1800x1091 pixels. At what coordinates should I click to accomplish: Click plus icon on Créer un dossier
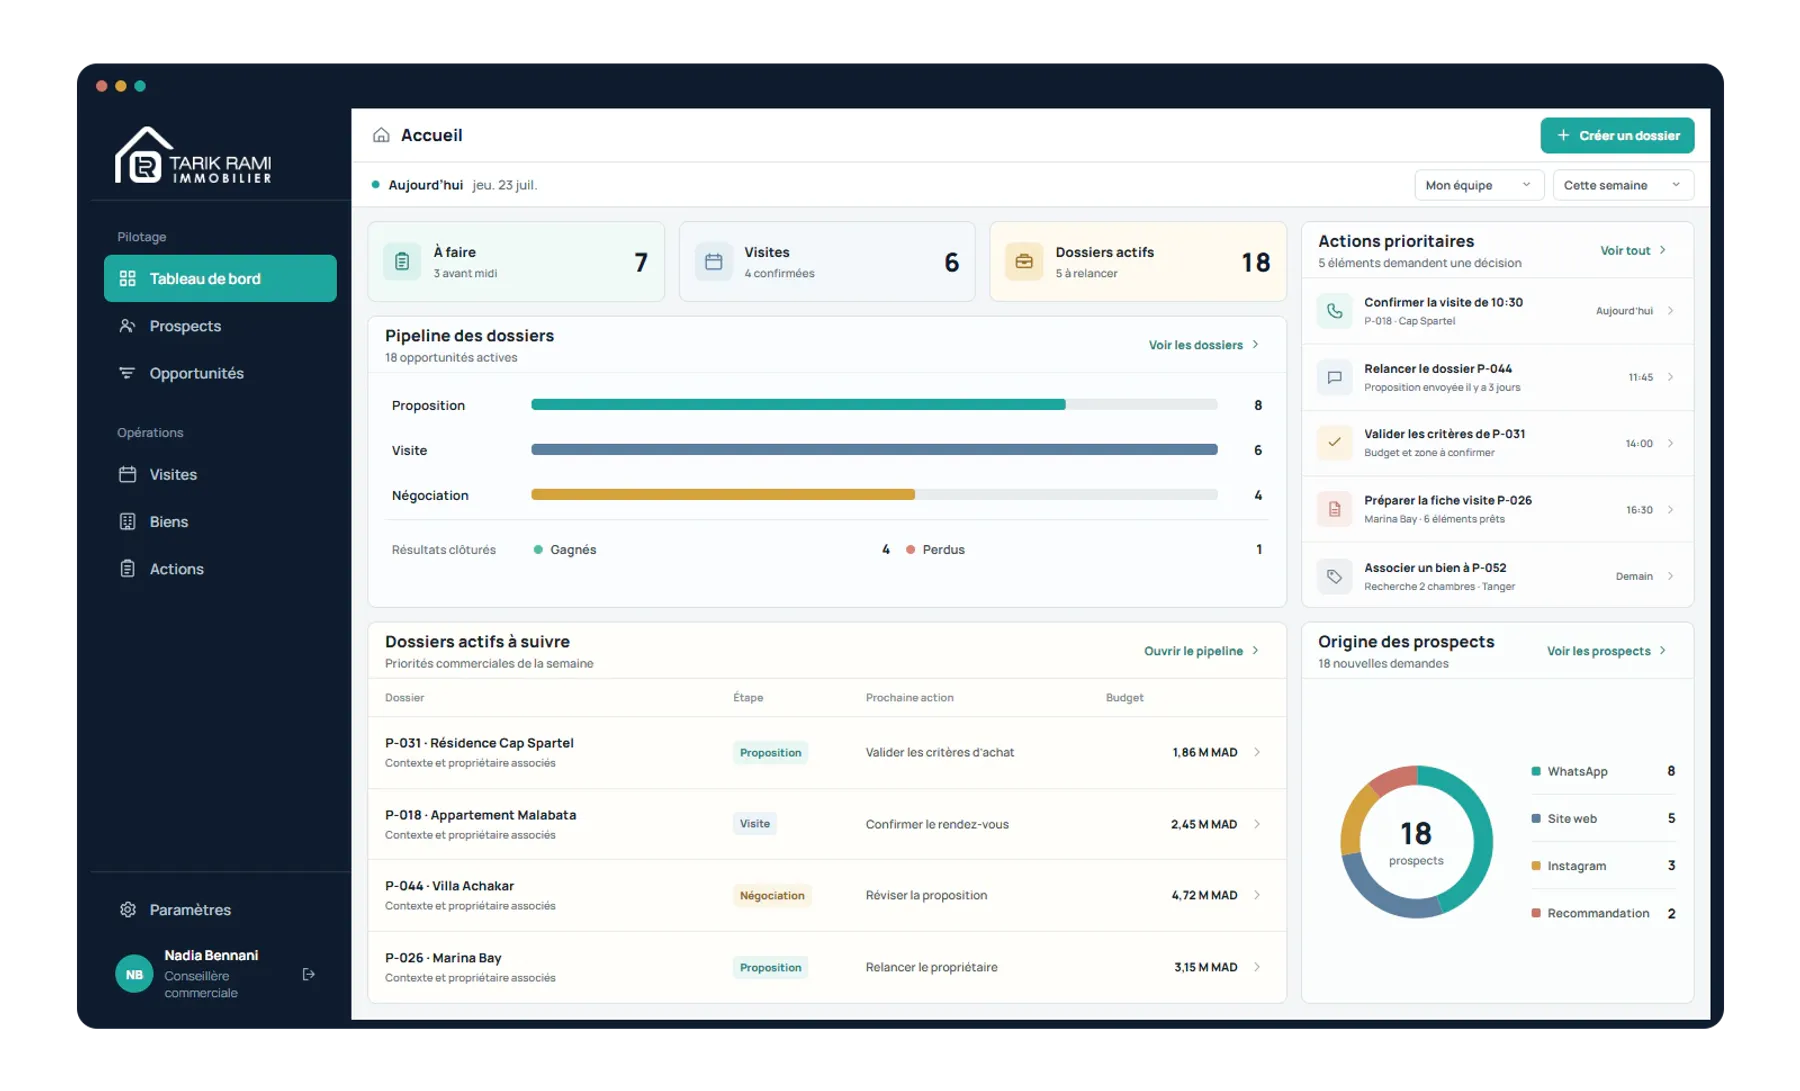(x=1563, y=135)
